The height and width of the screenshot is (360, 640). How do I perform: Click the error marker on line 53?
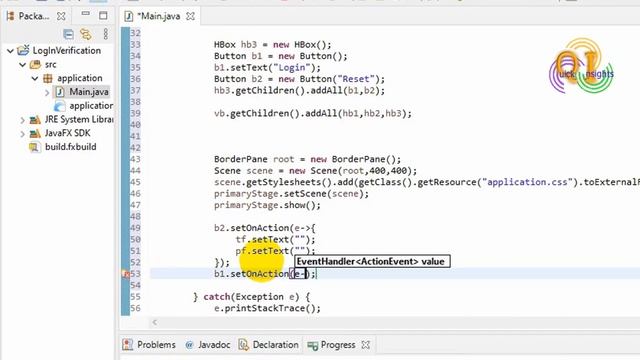click(126, 275)
